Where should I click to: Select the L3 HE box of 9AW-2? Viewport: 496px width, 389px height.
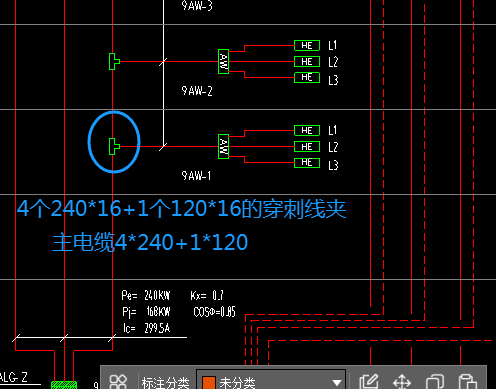[x=307, y=77]
